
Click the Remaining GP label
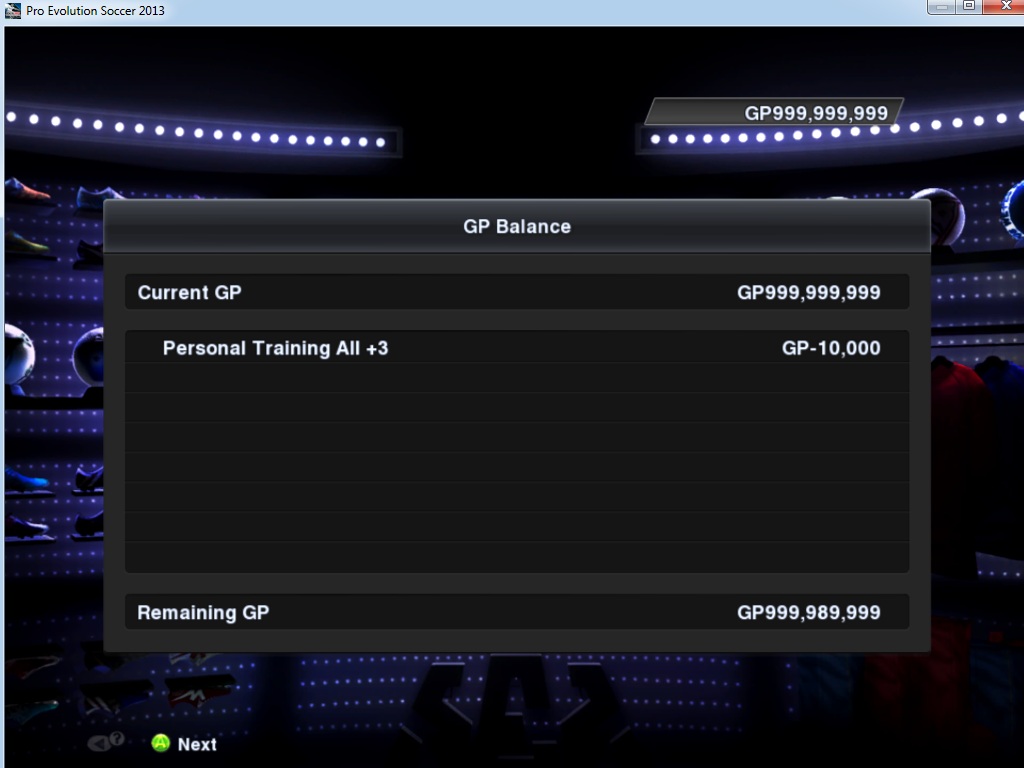pos(203,613)
